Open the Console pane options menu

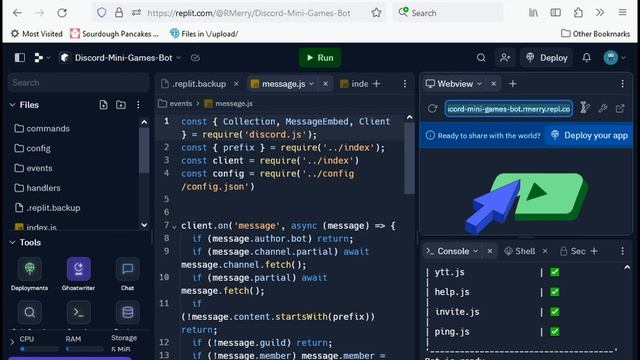pos(622,251)
